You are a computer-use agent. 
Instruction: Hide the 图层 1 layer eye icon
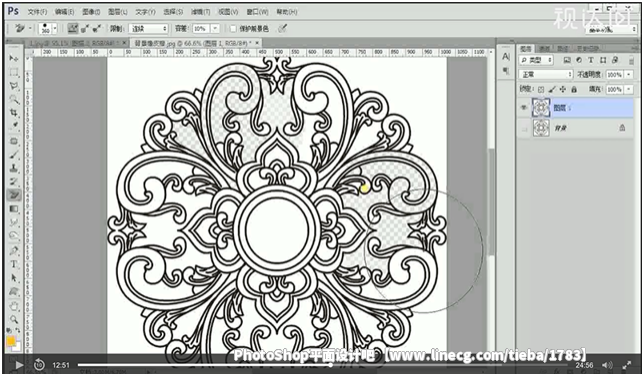[524, 108]
